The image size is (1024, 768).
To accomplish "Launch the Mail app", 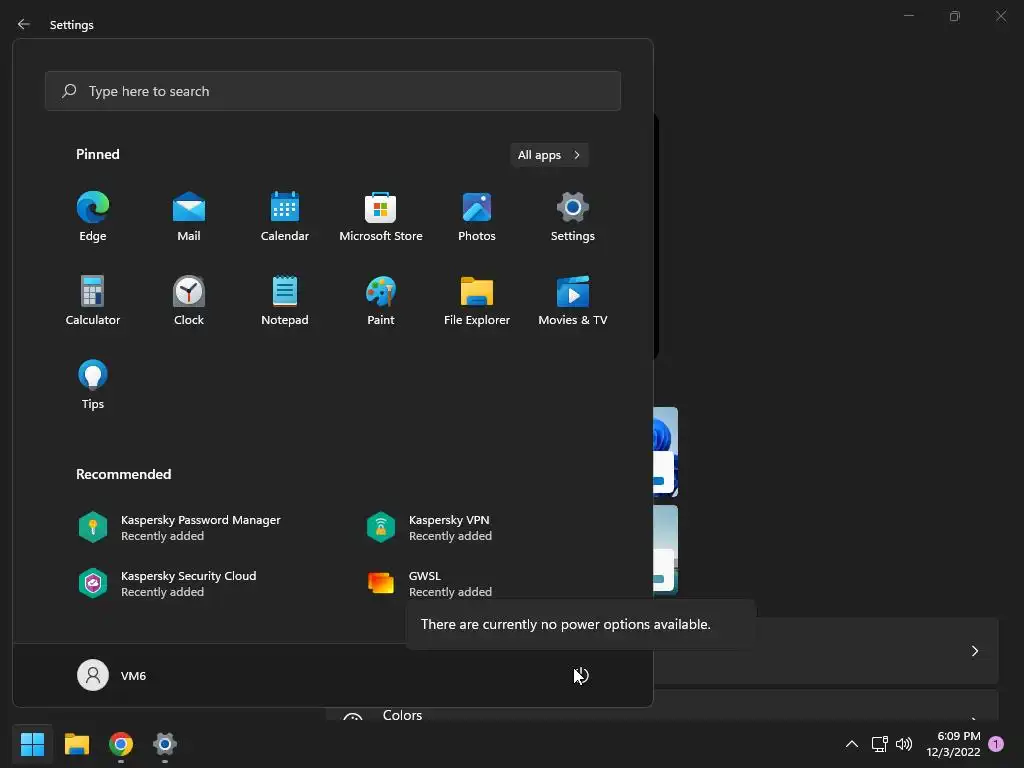I will click(189, 217).
